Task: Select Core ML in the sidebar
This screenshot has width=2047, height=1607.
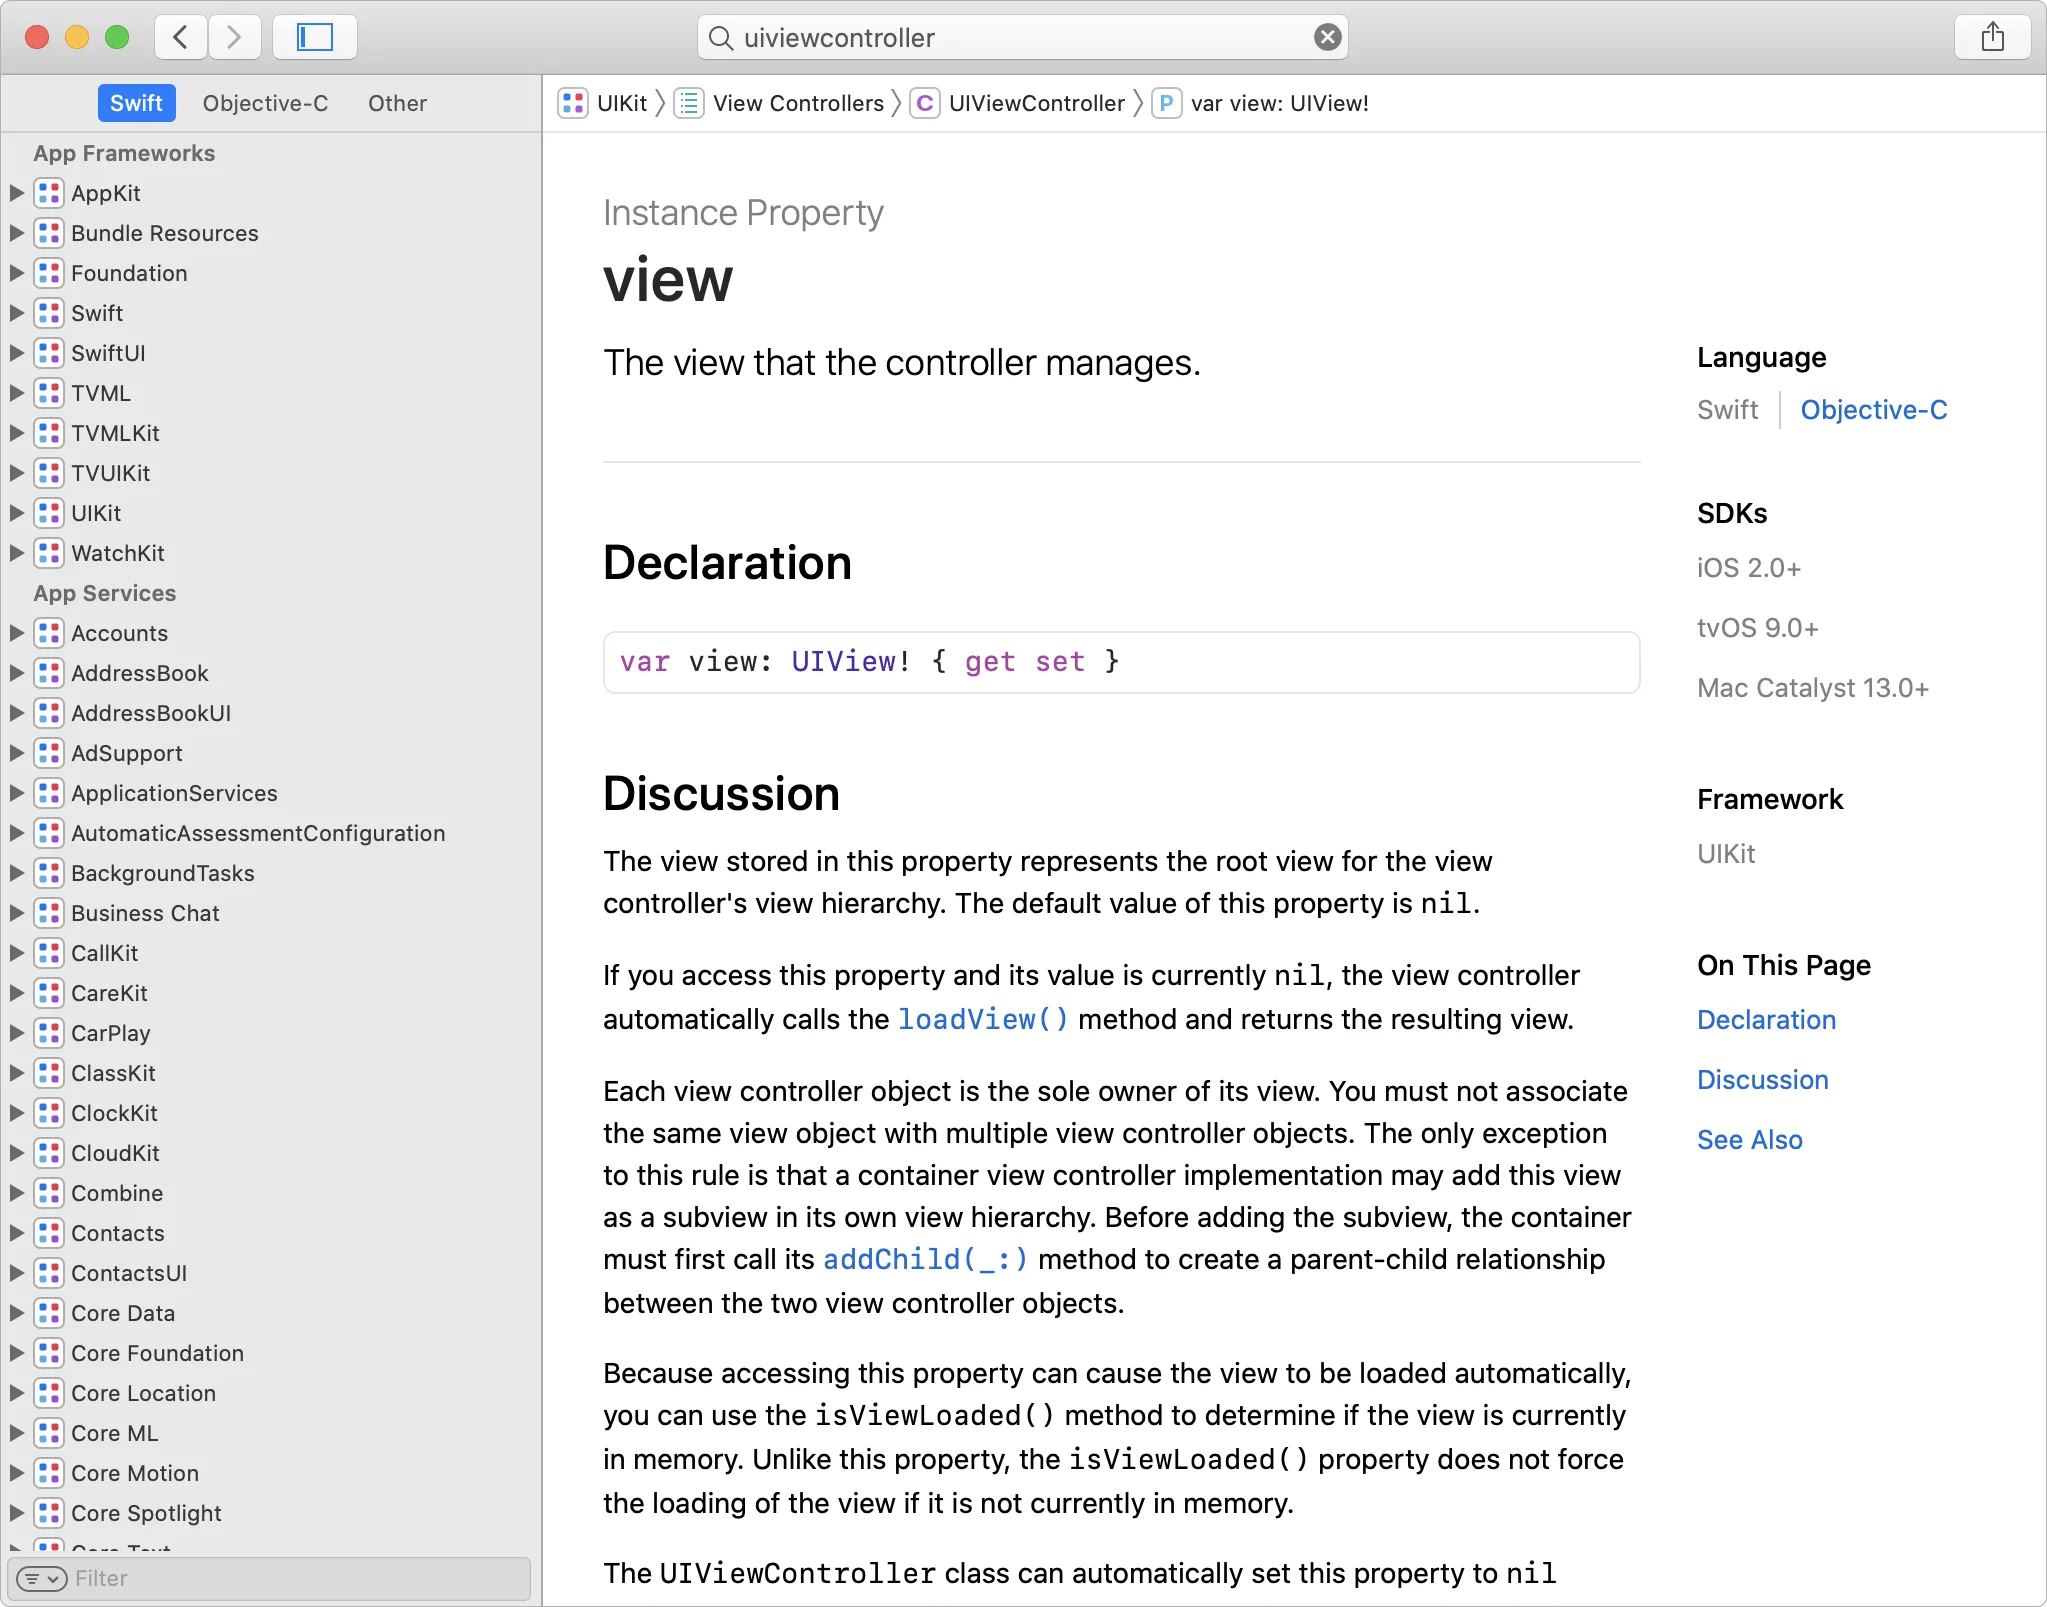Action: (114, 1433)
